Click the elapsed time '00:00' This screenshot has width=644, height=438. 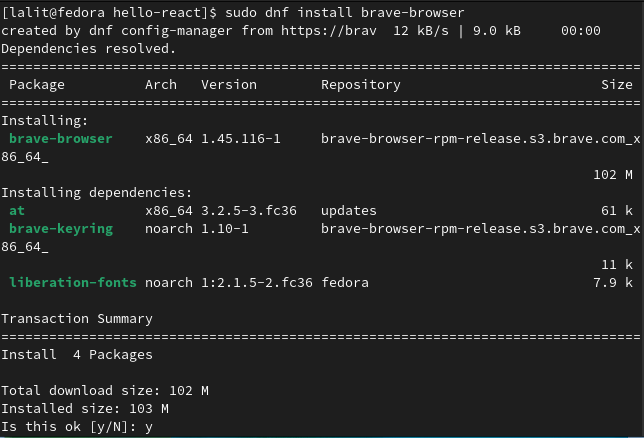(x=581, y=31)
